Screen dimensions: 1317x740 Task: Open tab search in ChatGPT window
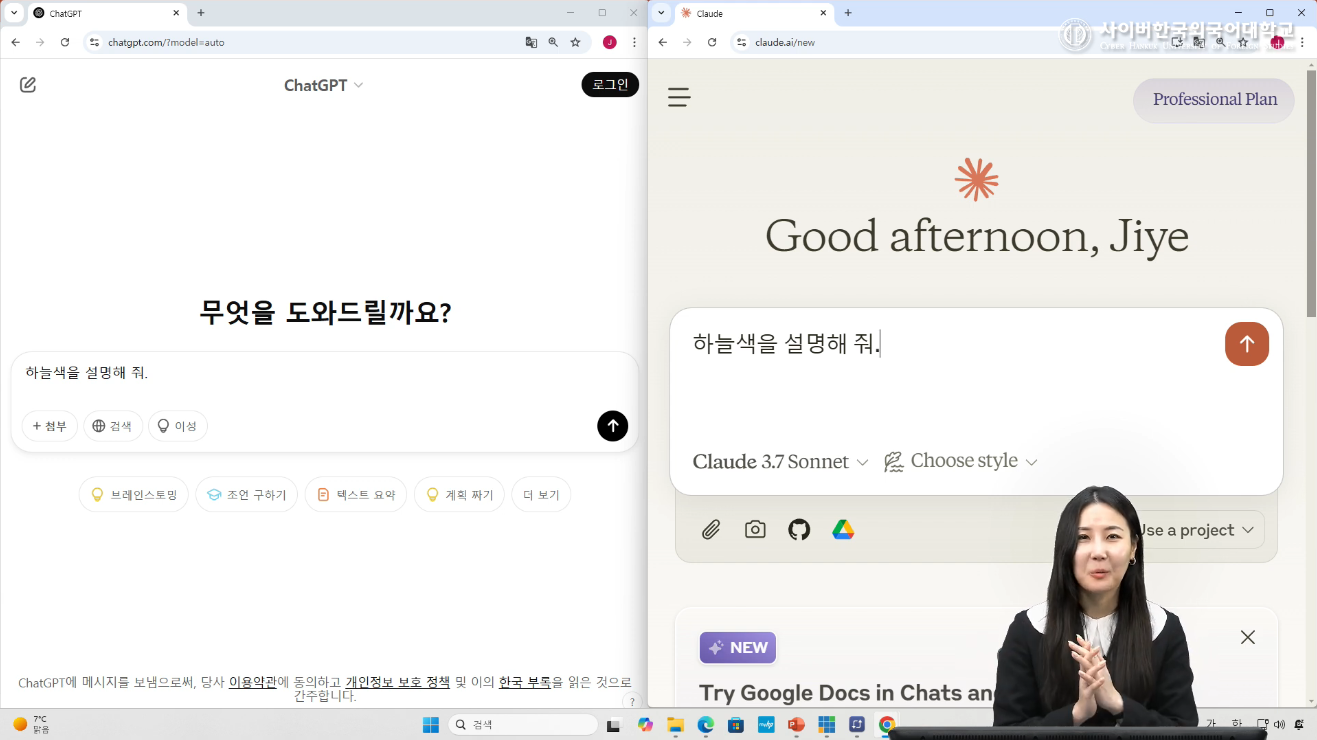click(x=14, y=13)
